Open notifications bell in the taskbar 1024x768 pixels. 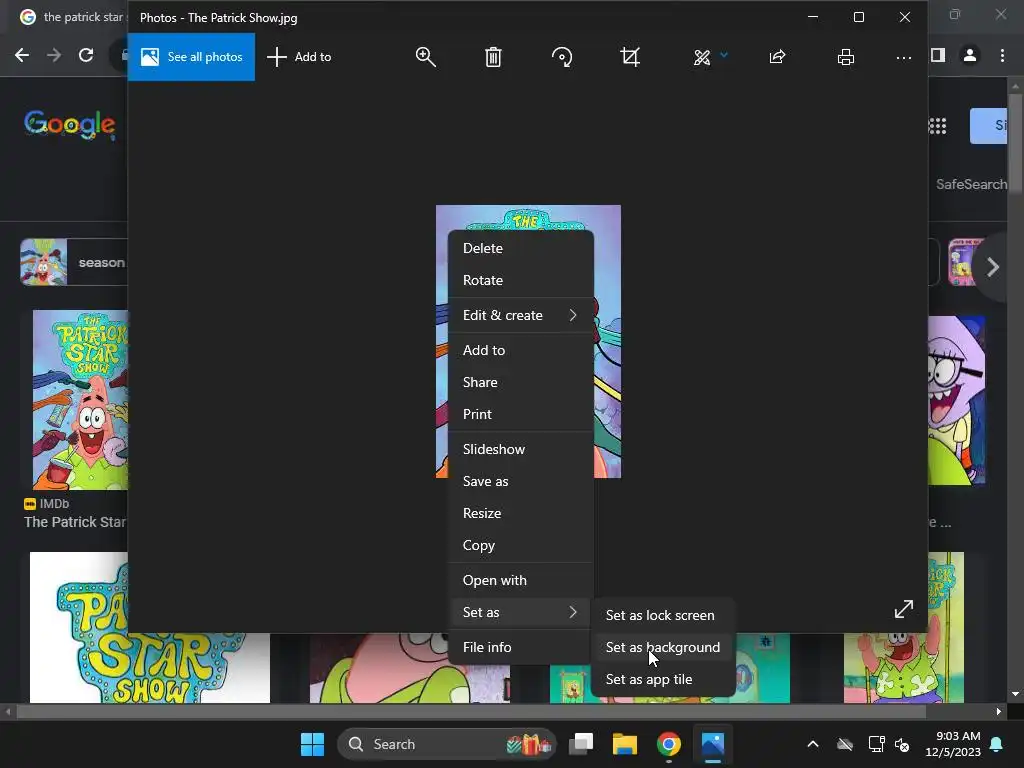point(997,744)
